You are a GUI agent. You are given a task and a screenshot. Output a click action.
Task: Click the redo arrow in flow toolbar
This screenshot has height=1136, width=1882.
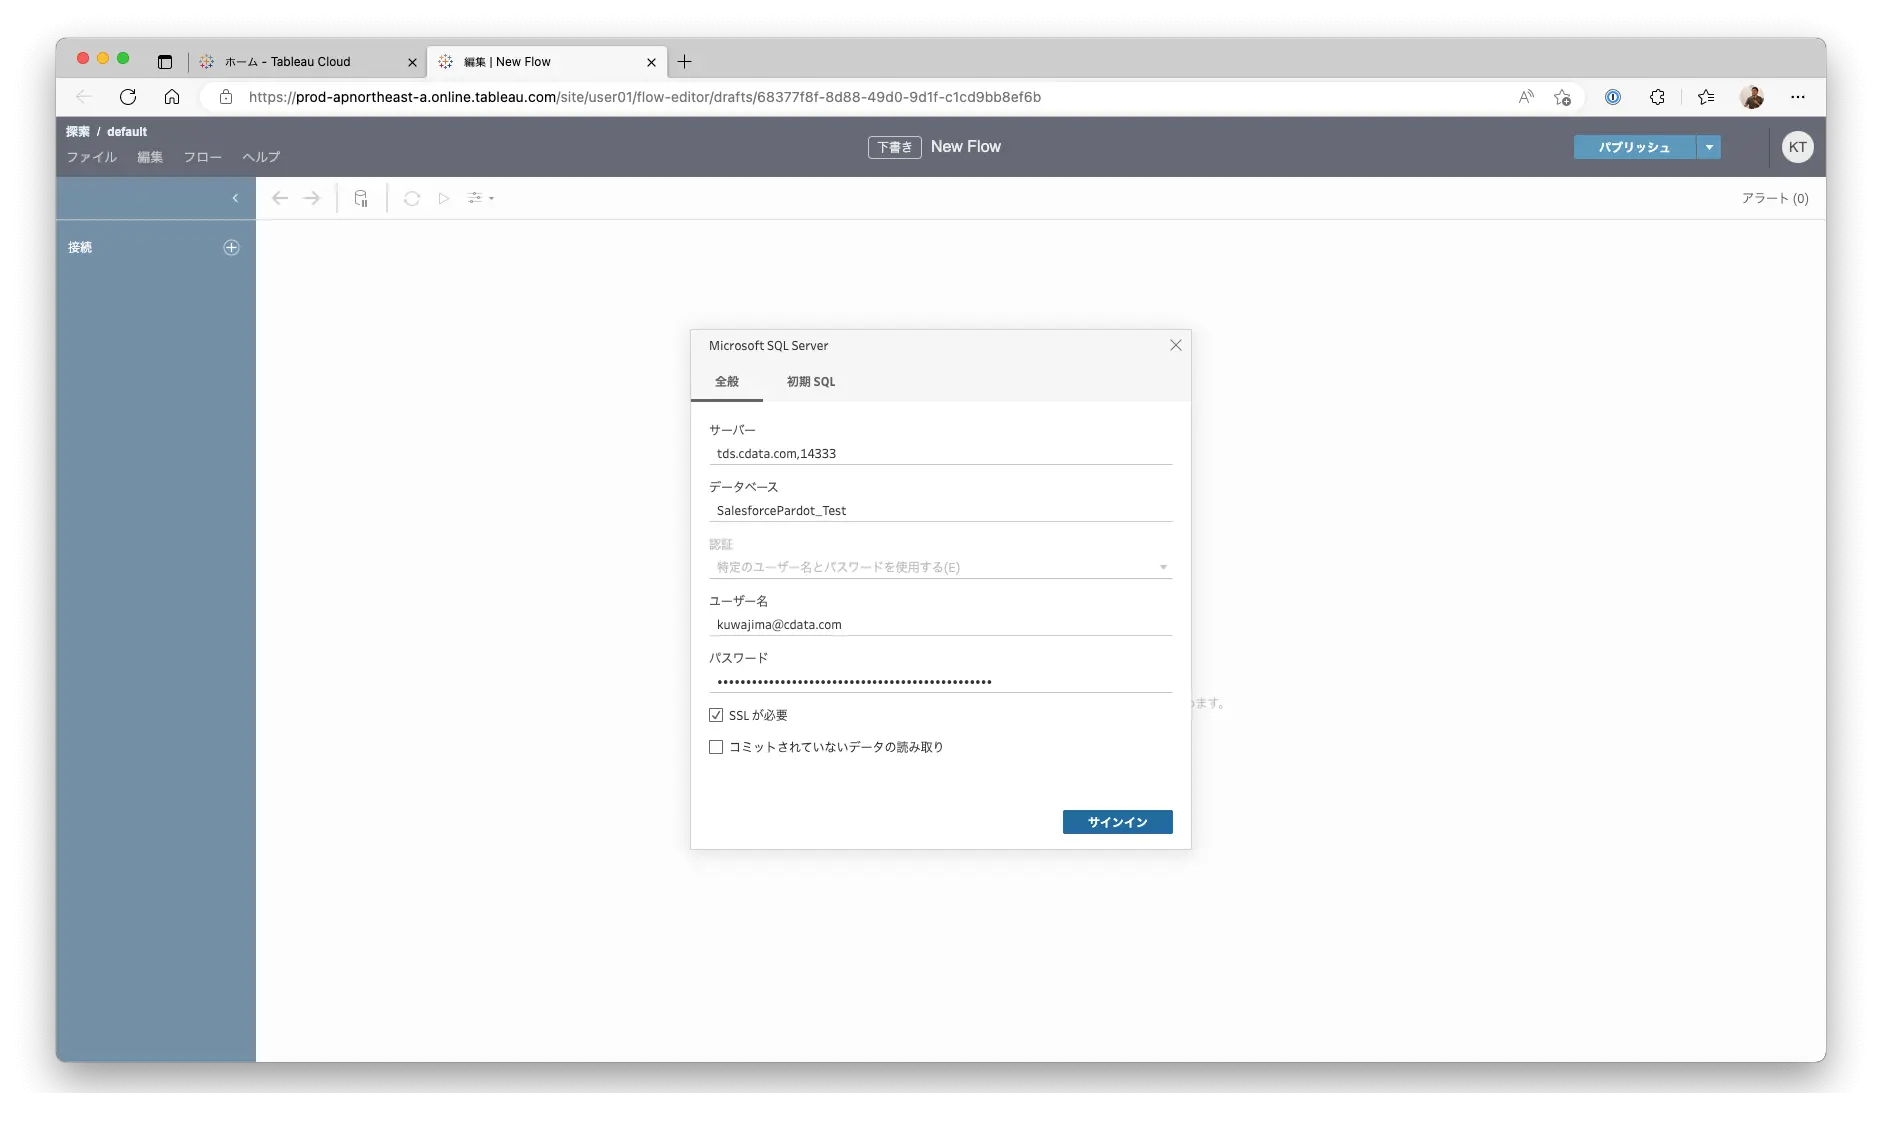[312, 198]
